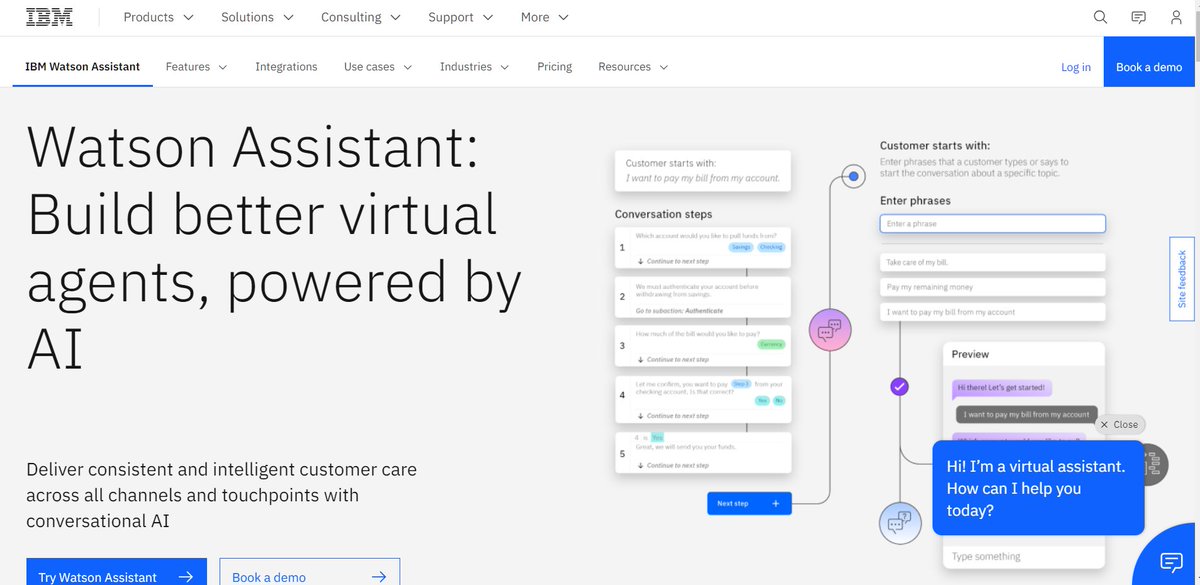Select the IBM Watson Assistant tab

point(83,67)
